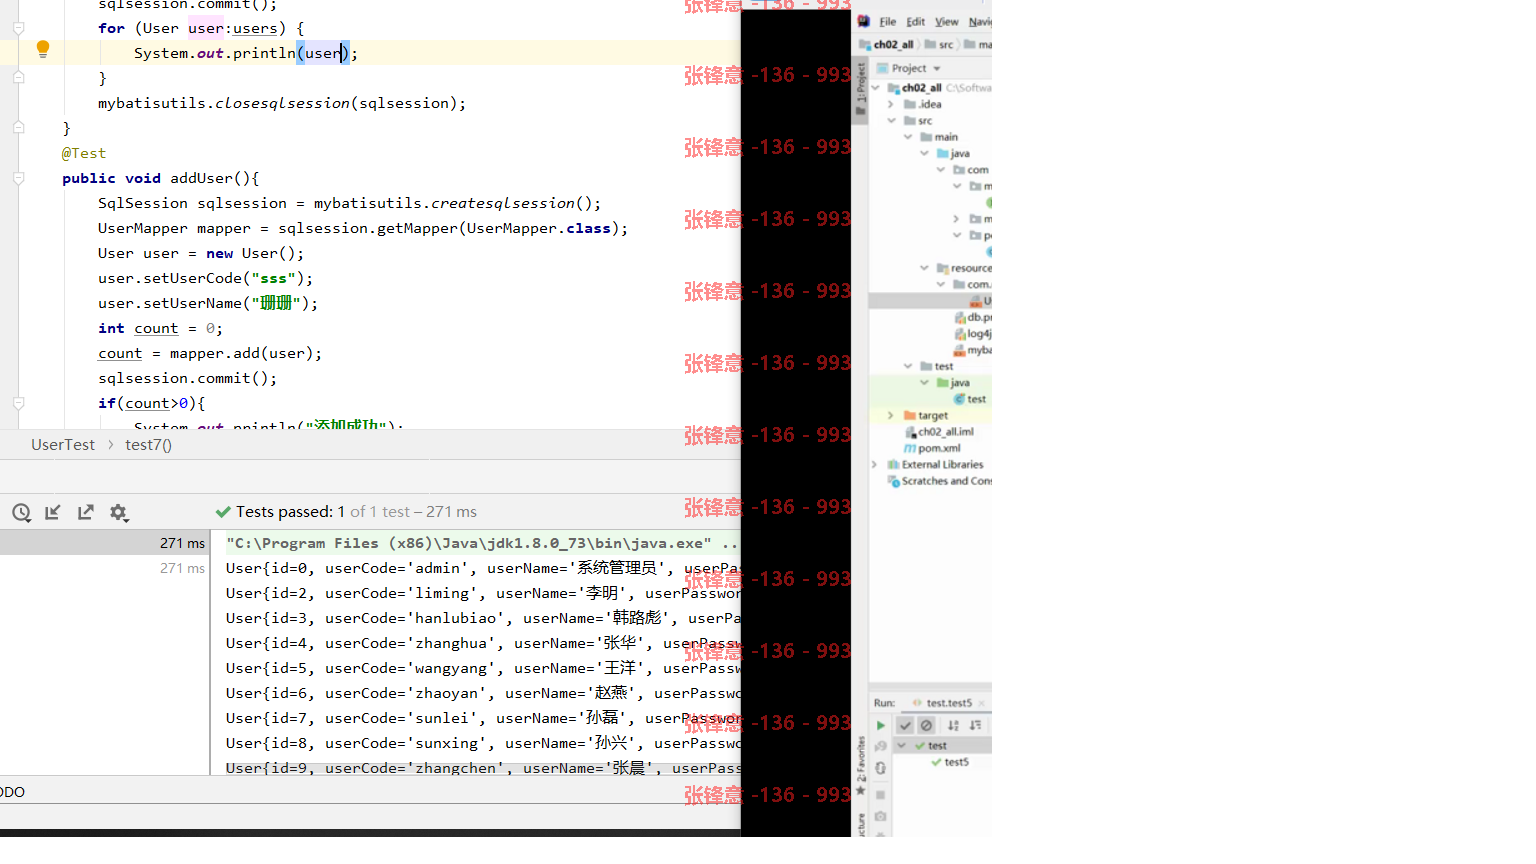Collapse the main folder in project tree

click(908, 137)
